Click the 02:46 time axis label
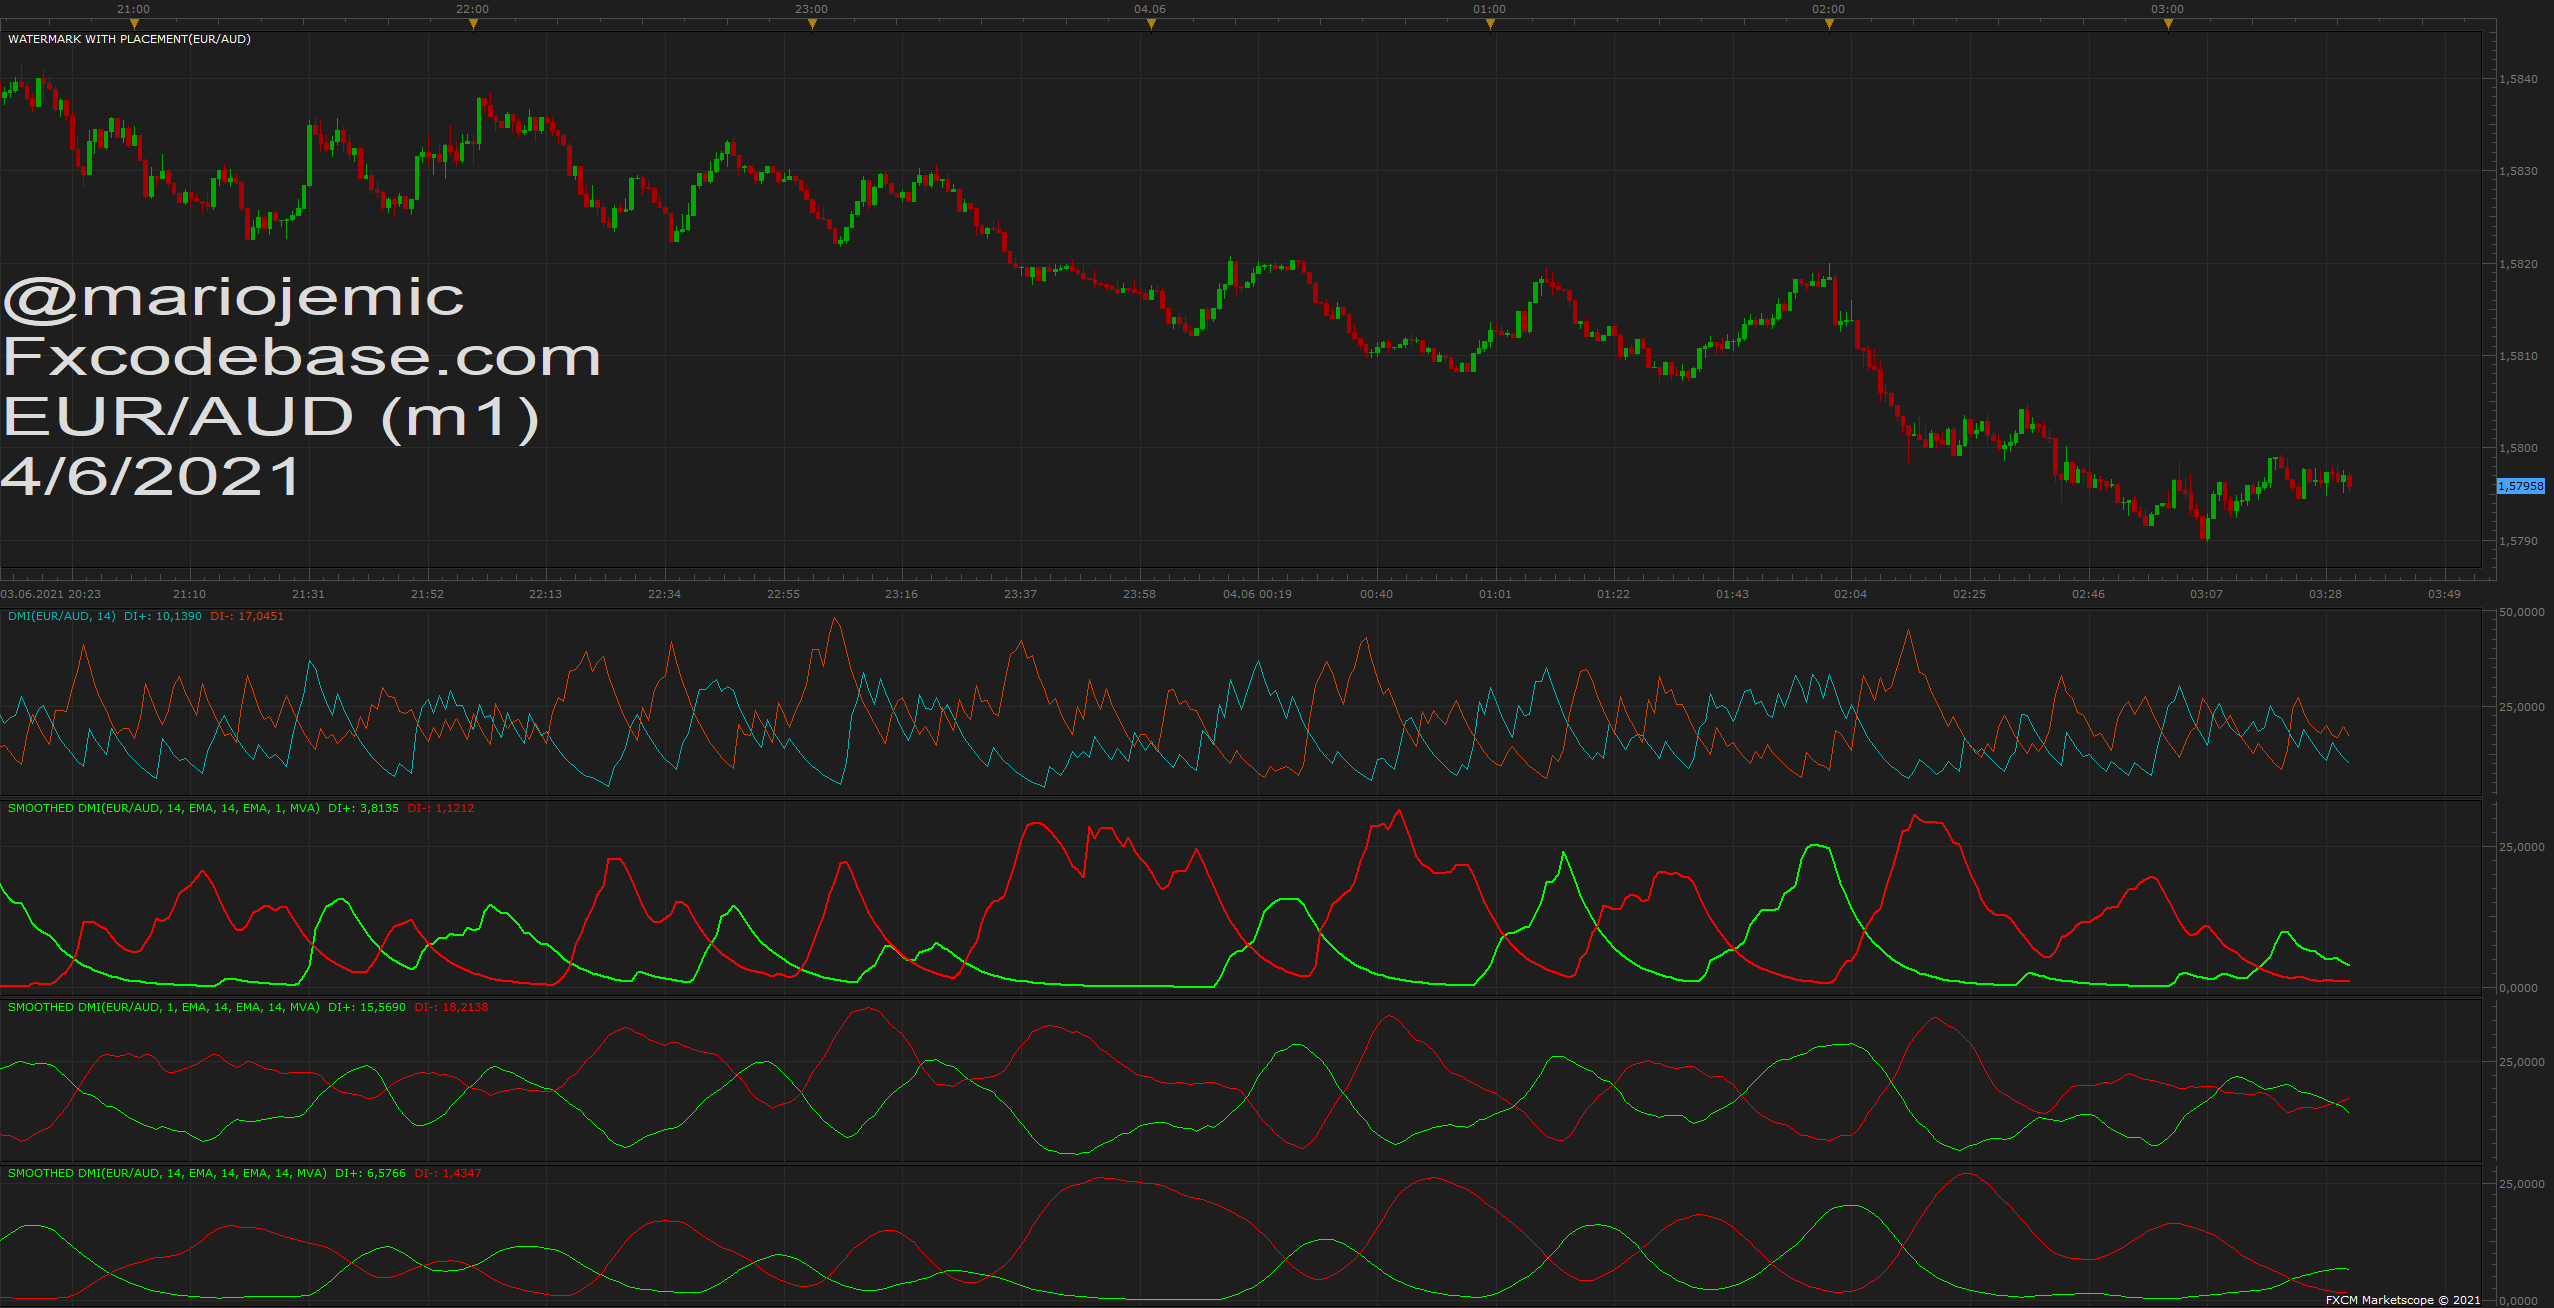This screenshot has width=2554, height=1308. coord(2088,594)
